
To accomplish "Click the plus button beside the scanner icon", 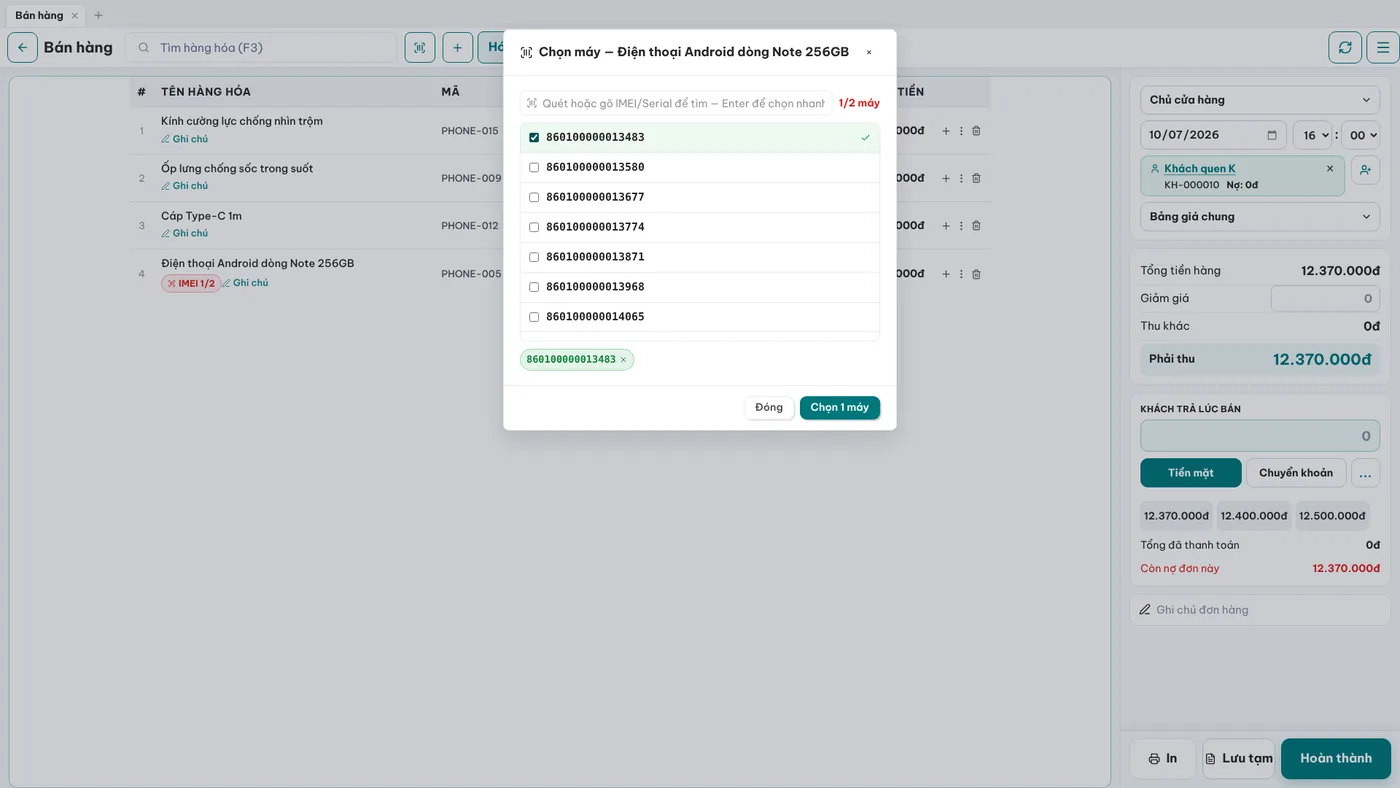I will (457, 47).
